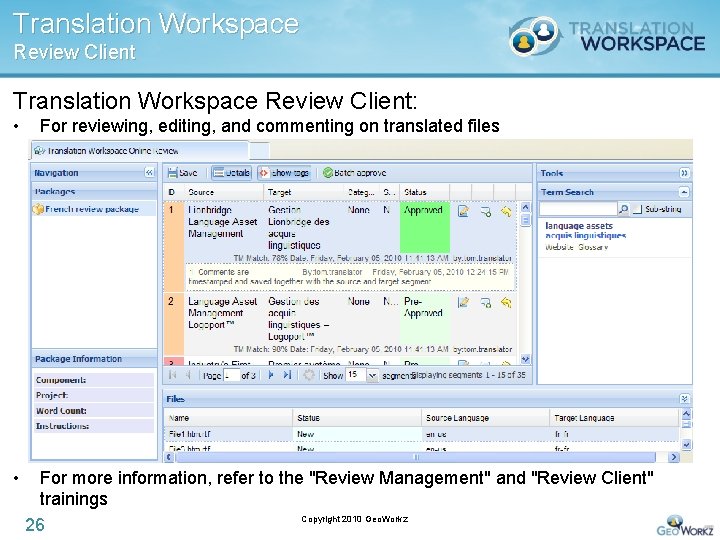Select segment 2 source text 'Language Asset Management Logoport'
The height and width of the screenshot is (540, 720).
click(x=222, y=313)
